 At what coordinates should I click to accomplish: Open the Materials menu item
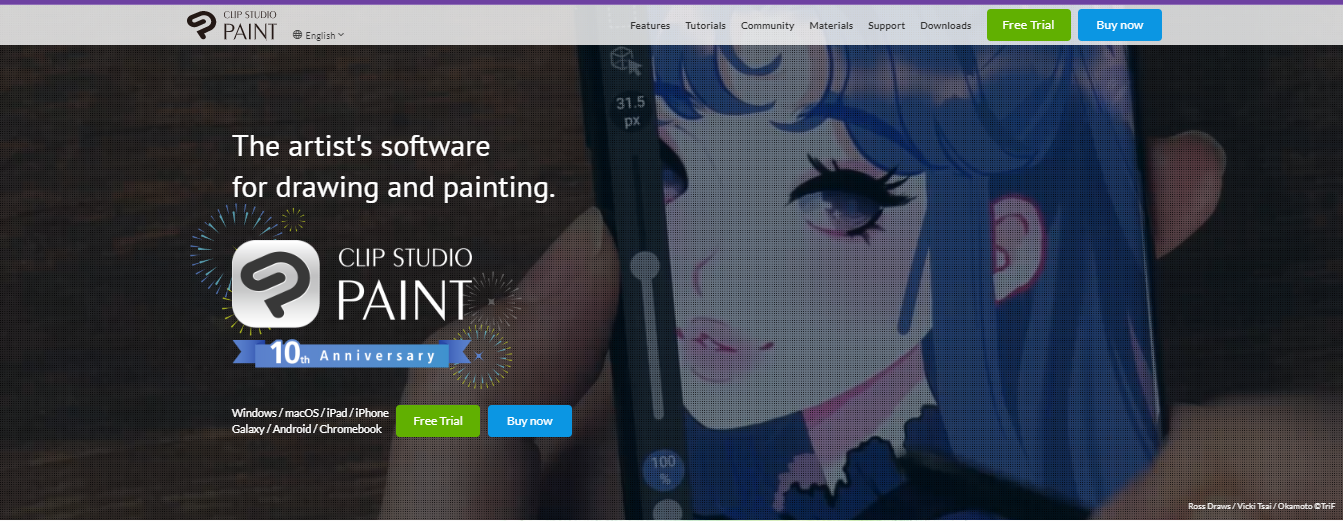[x=831, y=25]
